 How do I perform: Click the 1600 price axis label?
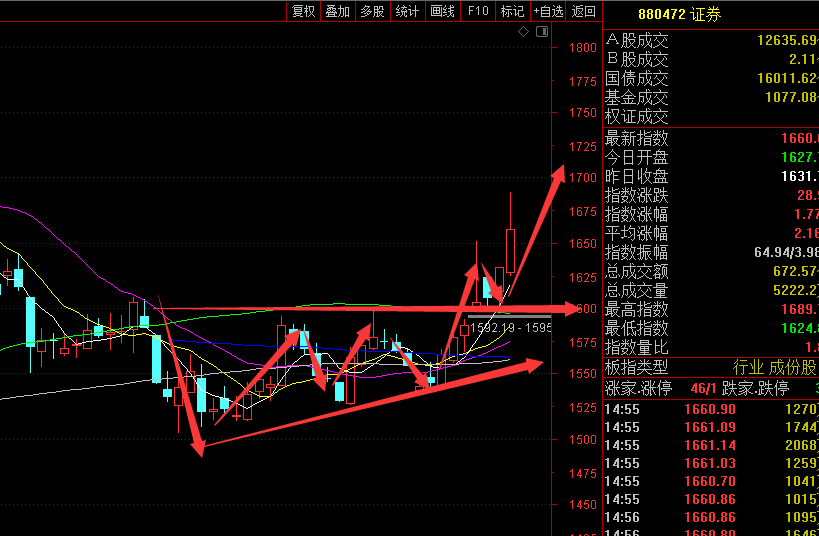[x=582, y=309]
